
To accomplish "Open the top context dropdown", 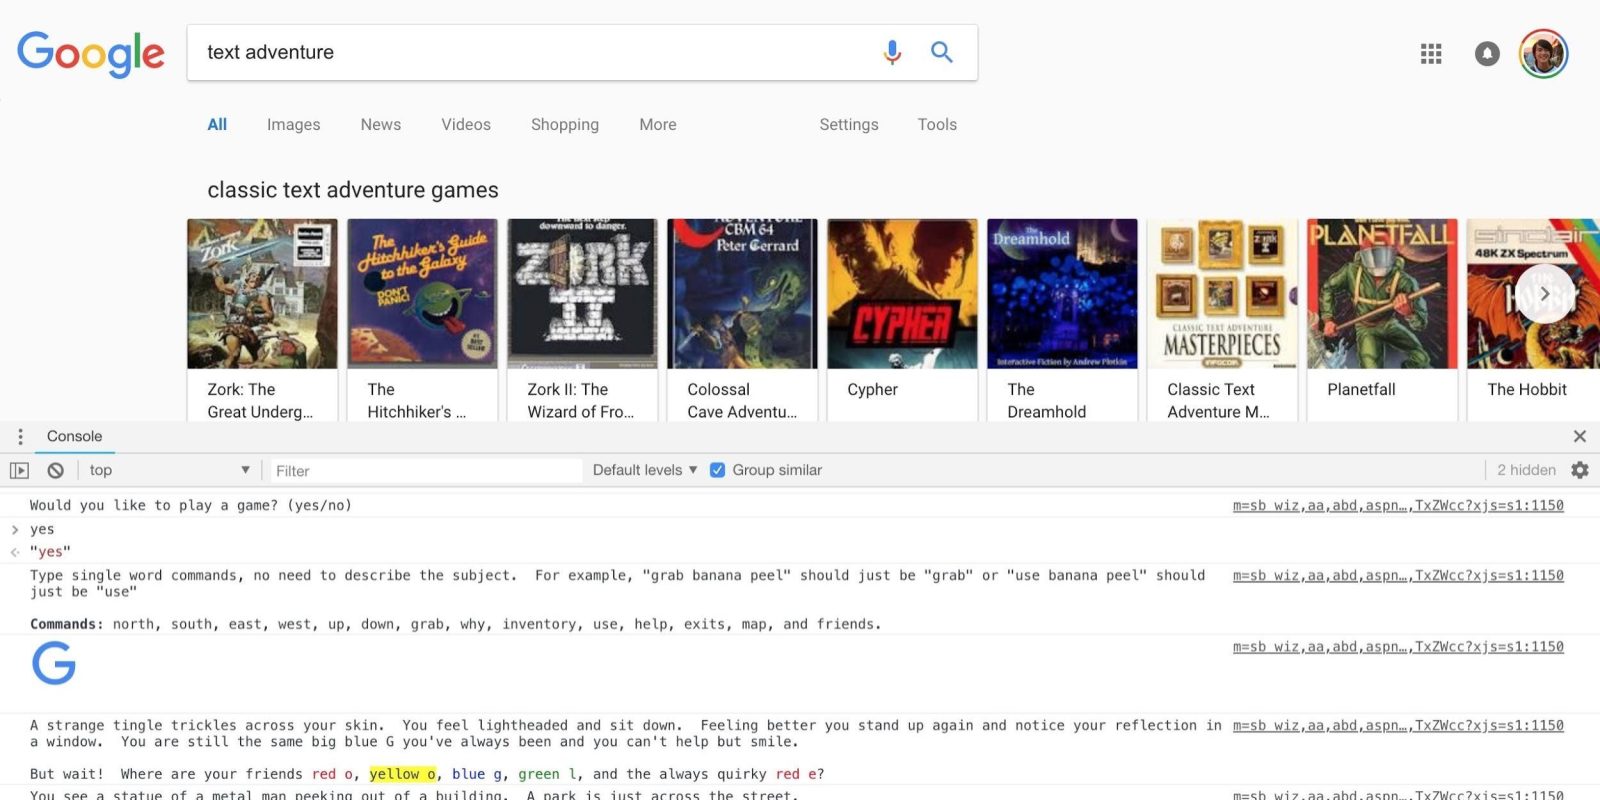I will (168, 470).
